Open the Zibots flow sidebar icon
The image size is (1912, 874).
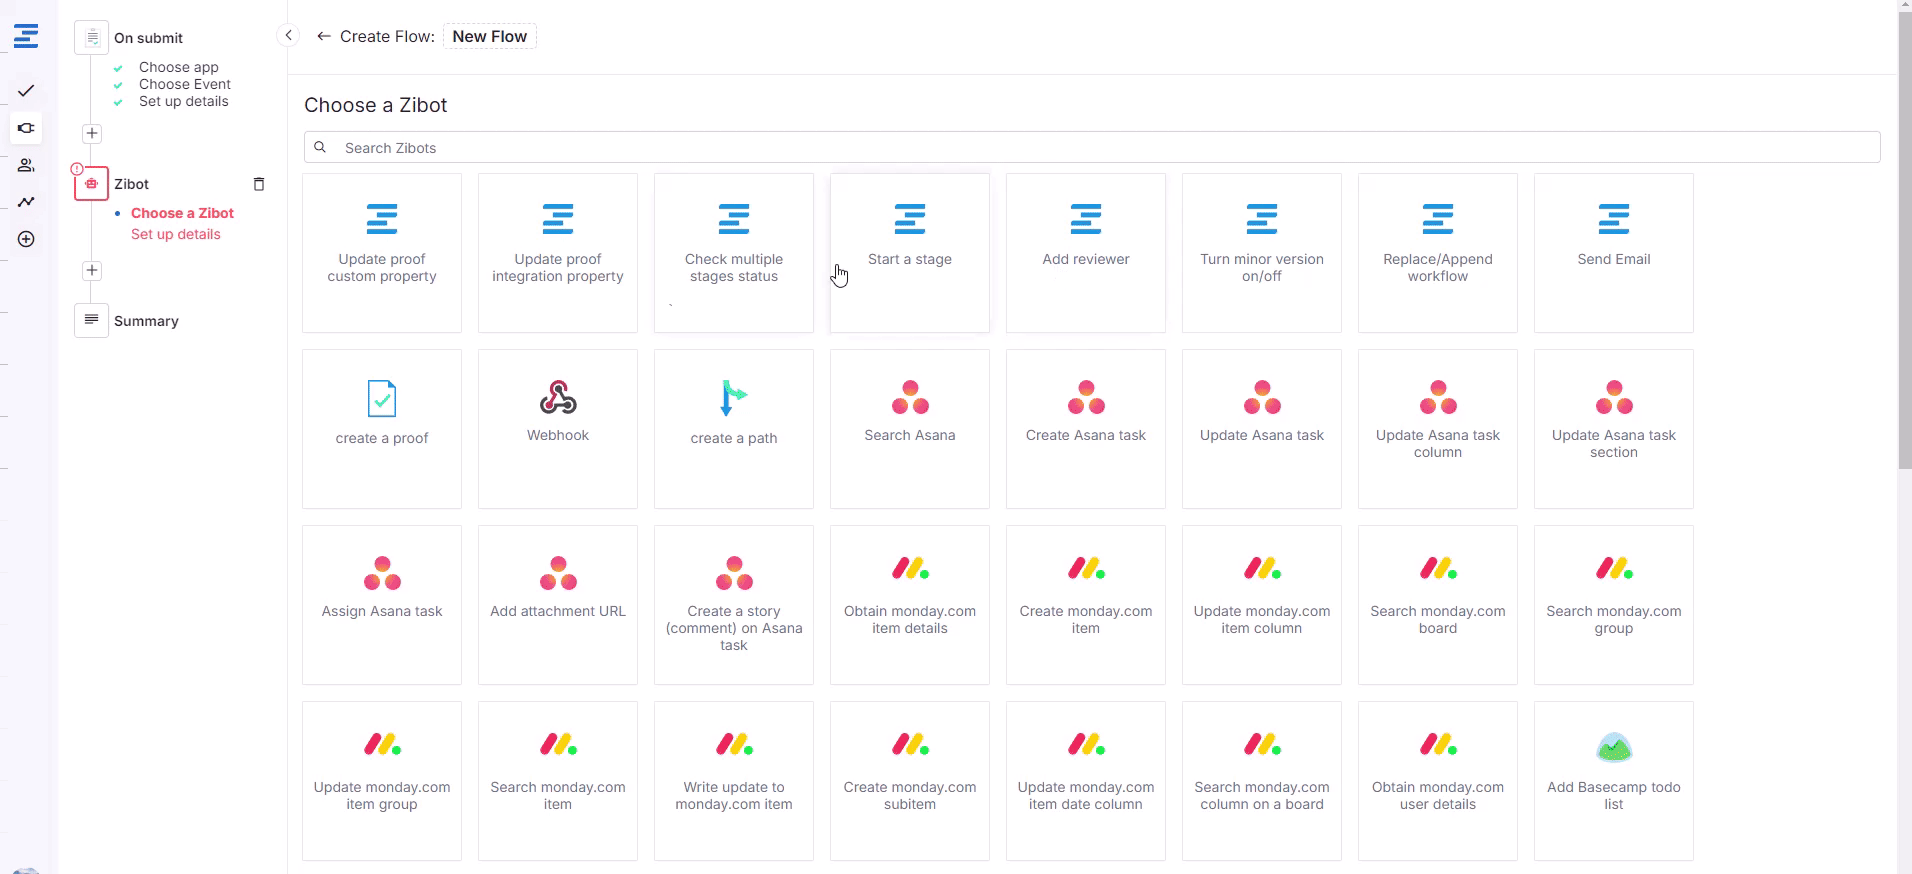pyautogui.click(x=26, y=128)
